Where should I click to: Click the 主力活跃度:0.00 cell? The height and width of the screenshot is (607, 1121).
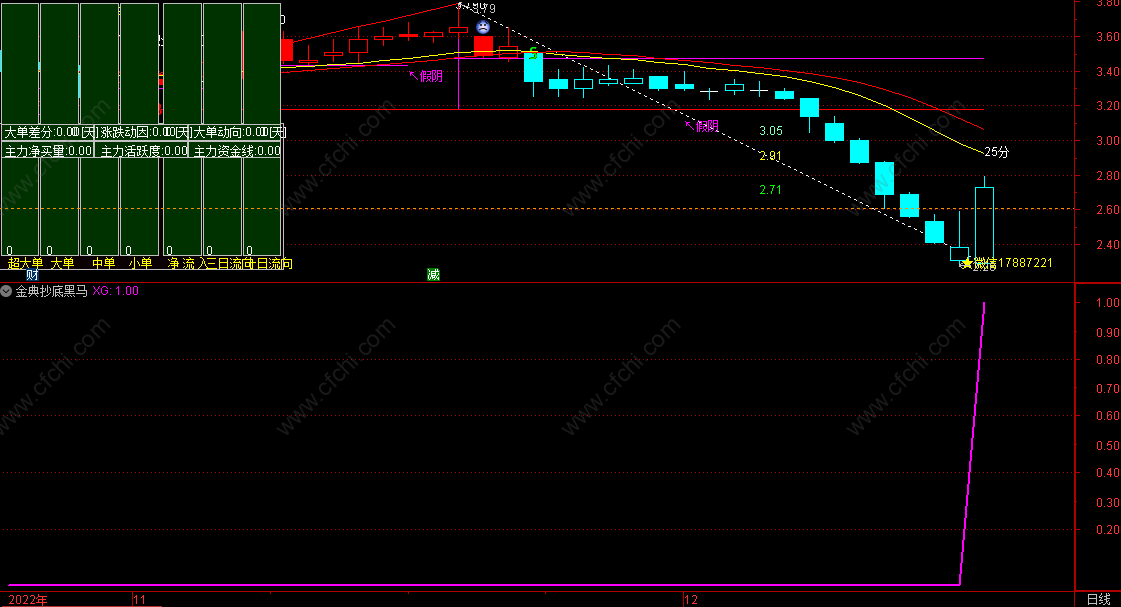[x=143, y=151]
